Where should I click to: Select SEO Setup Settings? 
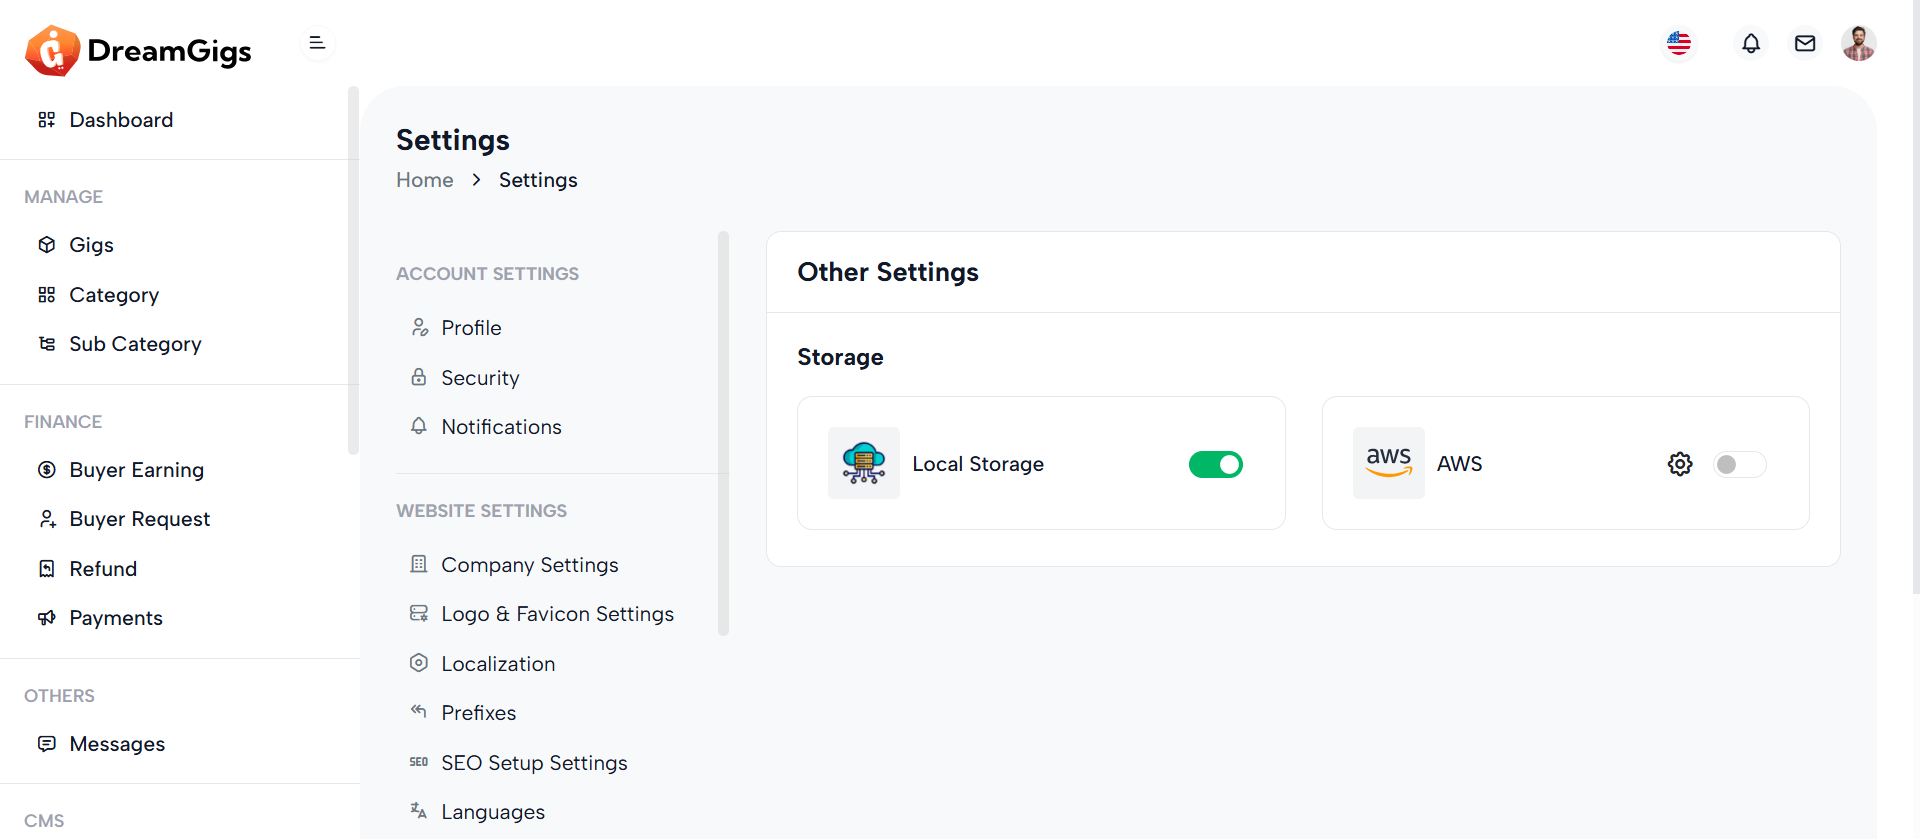534,763
